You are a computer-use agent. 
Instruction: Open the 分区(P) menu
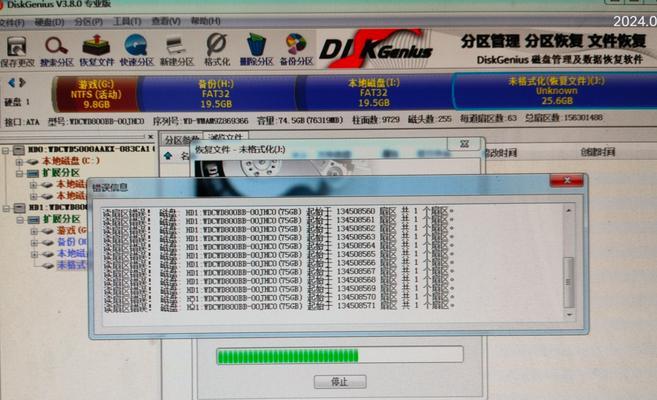88,21
